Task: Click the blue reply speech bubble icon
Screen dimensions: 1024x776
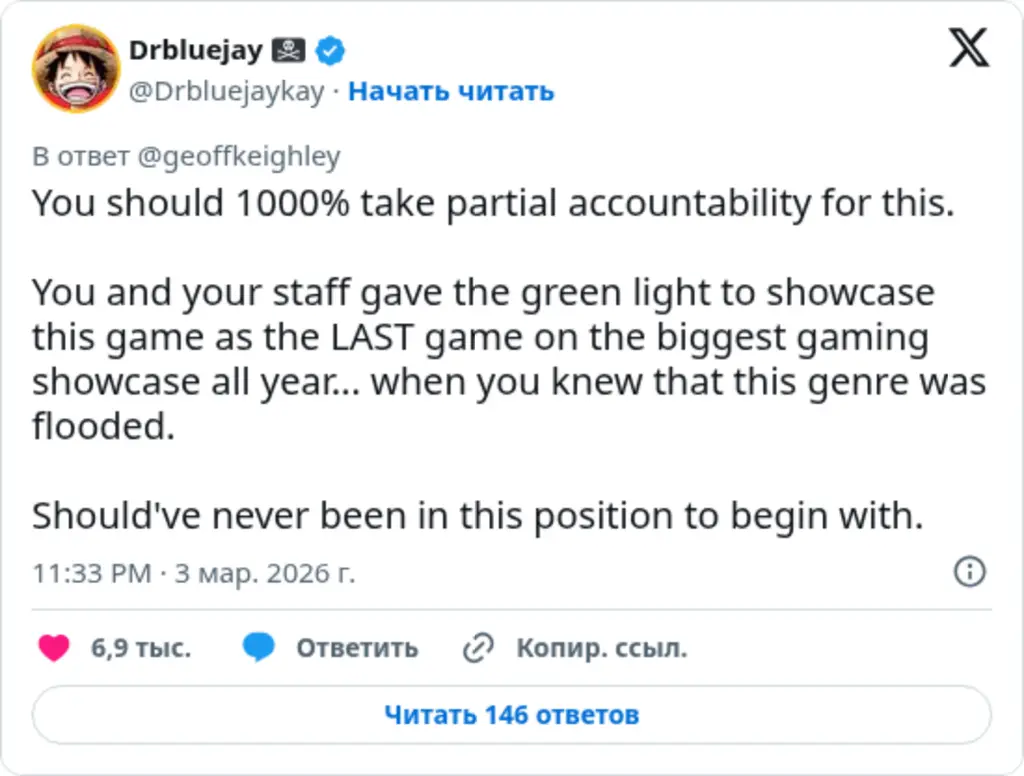Action: [258, 648]
